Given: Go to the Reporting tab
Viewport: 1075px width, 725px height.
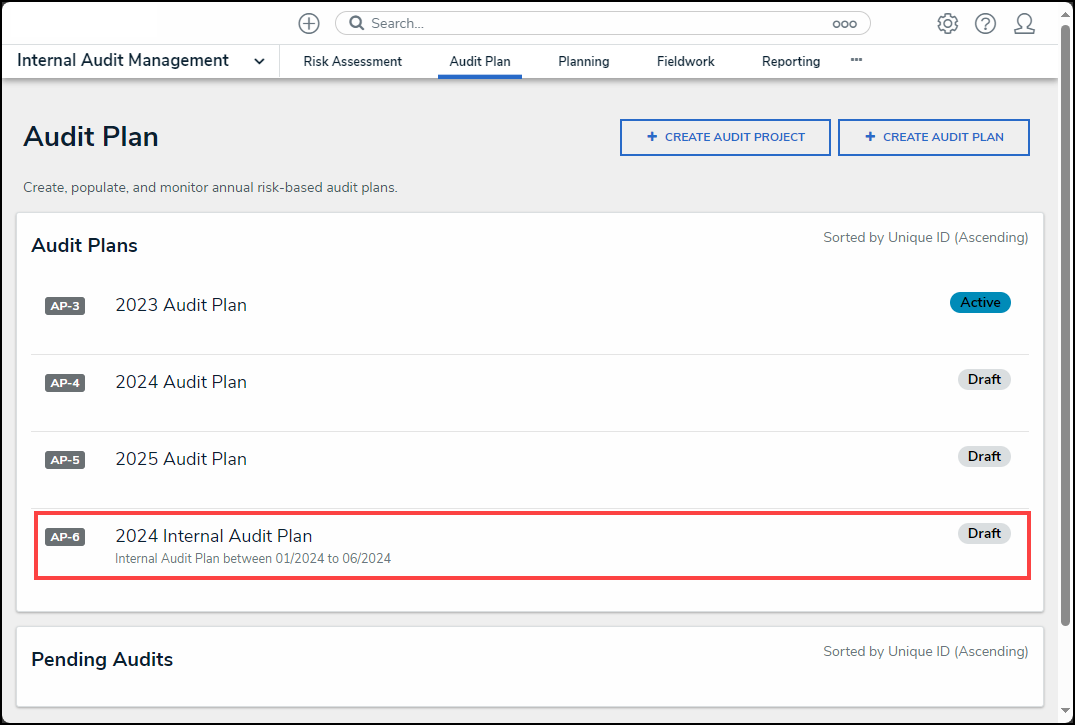Looking at the screenshot, I should coord(790,61).
